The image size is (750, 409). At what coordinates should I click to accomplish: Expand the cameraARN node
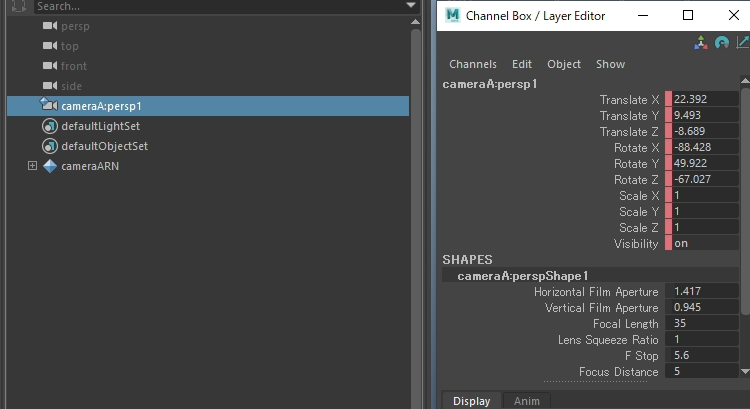point(32,166)
